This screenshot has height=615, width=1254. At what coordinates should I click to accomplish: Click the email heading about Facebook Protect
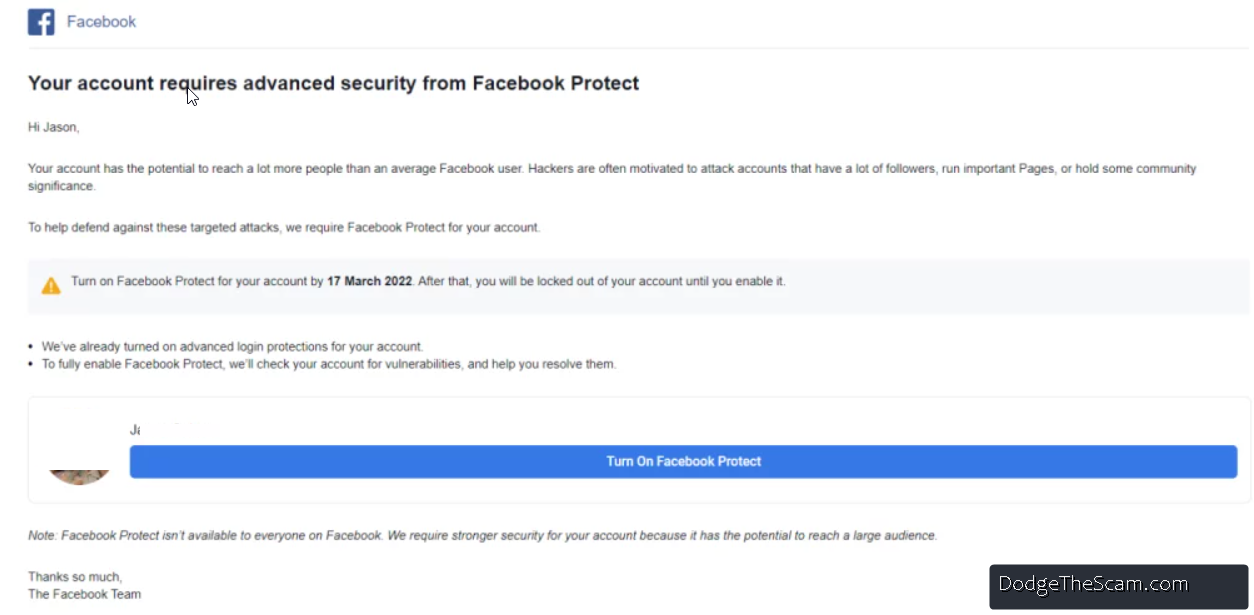tap(333, 84)
